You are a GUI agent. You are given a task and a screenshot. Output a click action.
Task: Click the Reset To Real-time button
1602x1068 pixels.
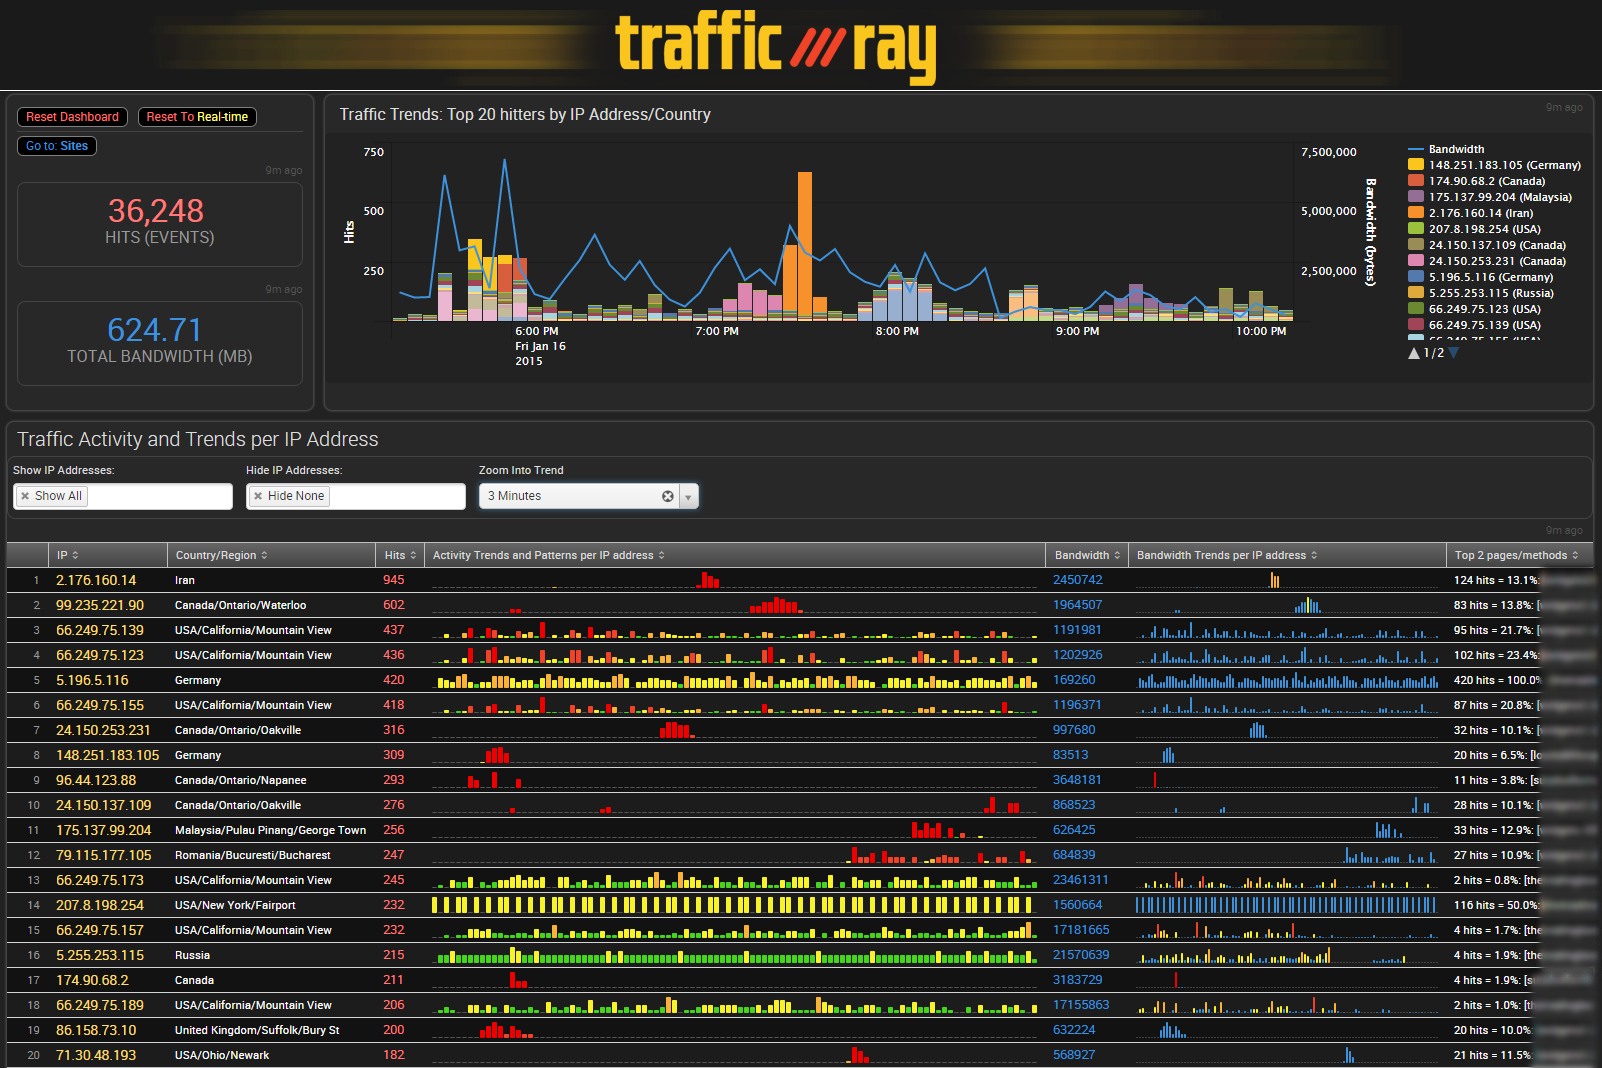coord(197,117)
